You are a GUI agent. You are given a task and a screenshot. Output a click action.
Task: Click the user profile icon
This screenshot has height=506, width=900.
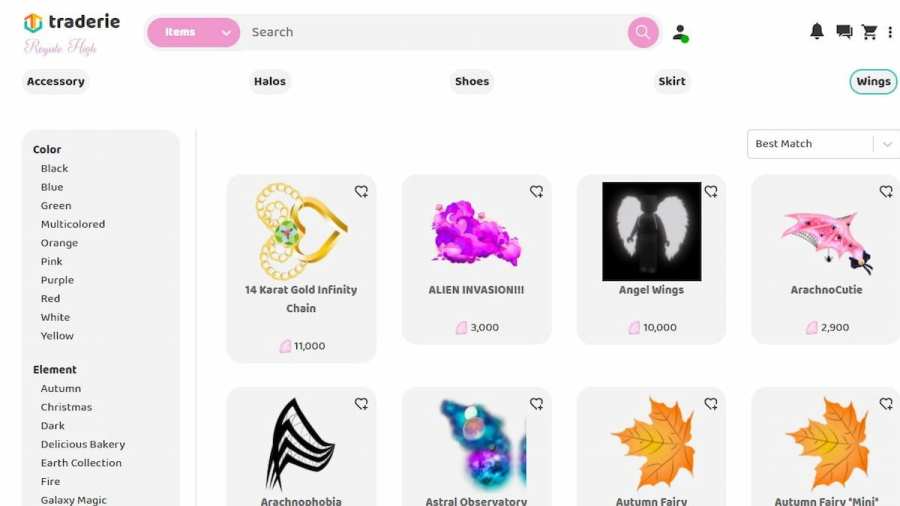(681, 33)
